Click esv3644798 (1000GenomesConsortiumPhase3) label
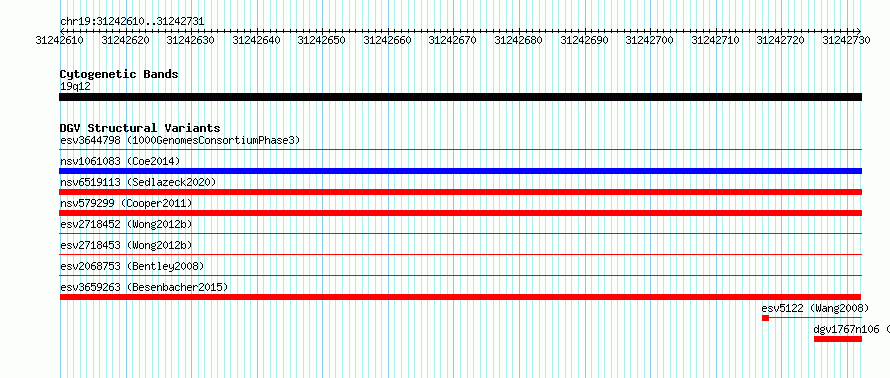Image resolution: width=890 pixels, height=378 pixels. coord(180,140)
